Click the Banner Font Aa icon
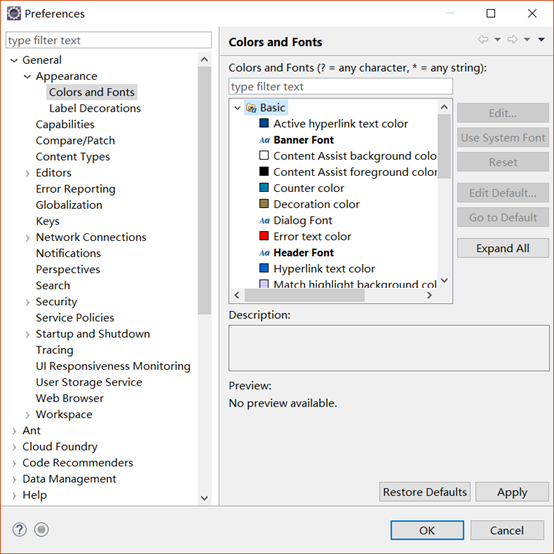The image size is (554, 554). tap(264, 140)
